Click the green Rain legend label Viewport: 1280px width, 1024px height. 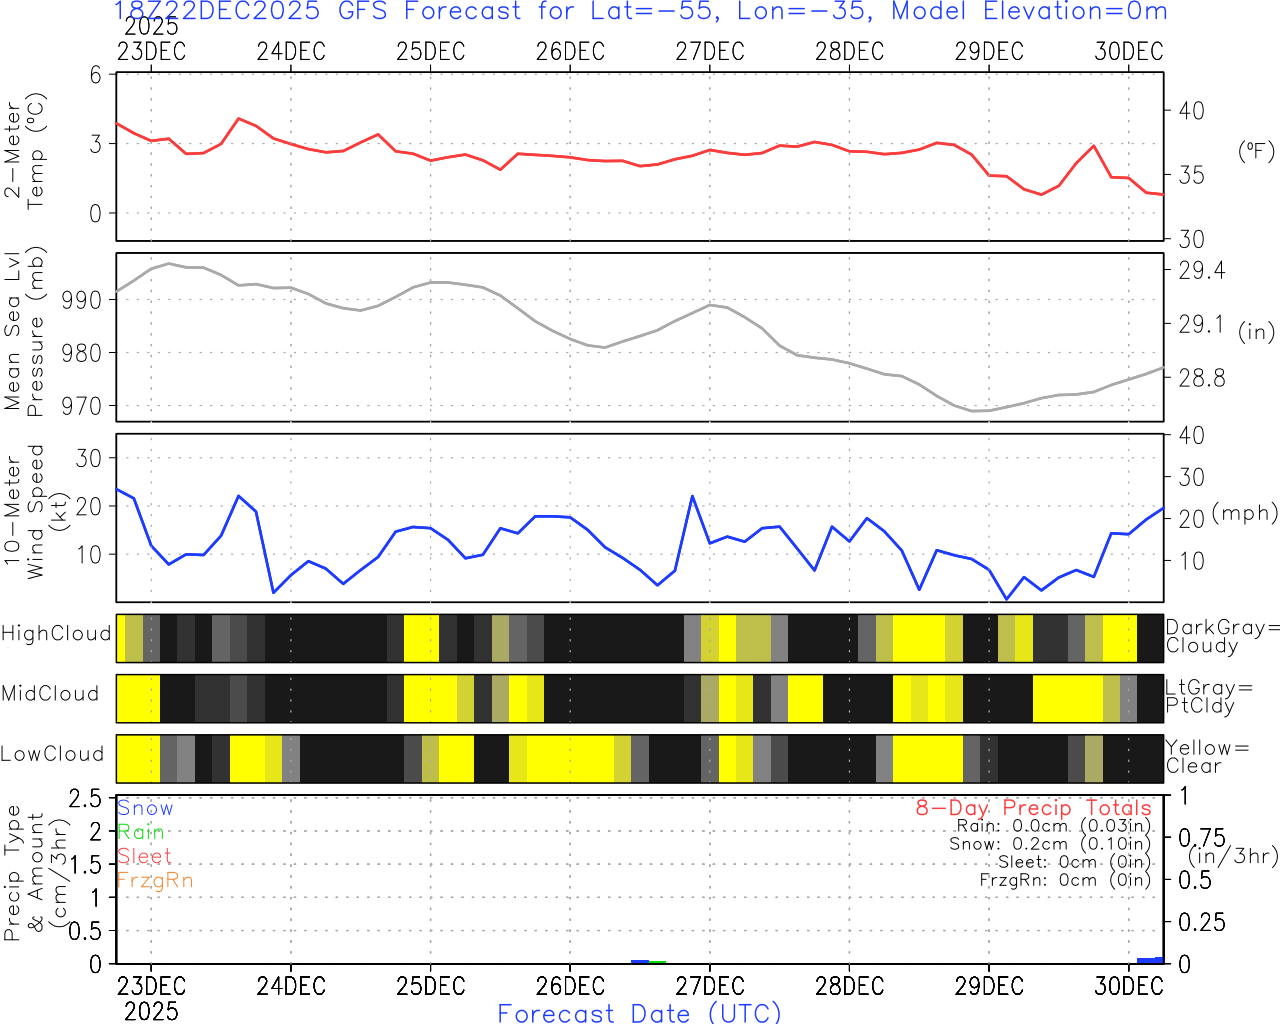[141, 832]
